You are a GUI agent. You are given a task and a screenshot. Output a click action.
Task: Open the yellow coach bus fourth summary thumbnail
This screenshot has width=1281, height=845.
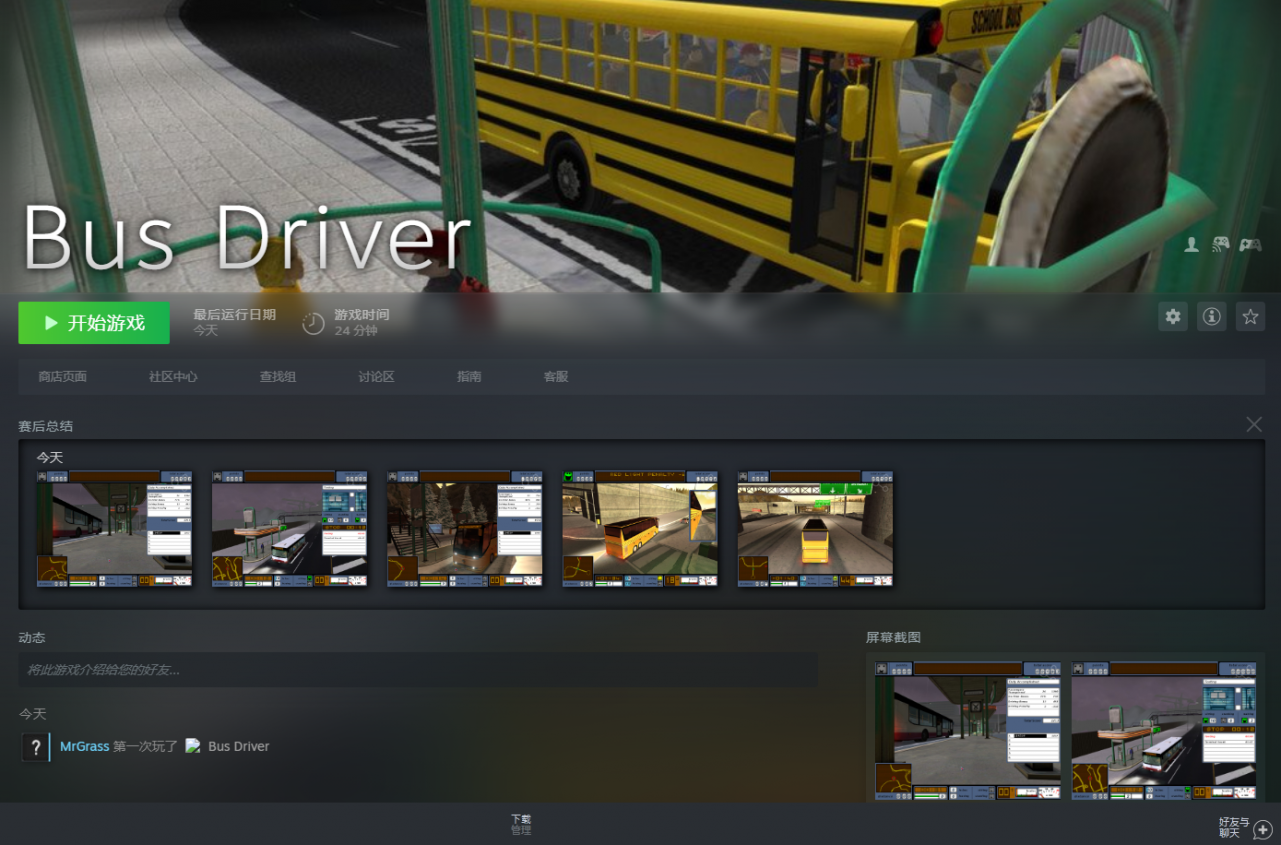(640, 528)
